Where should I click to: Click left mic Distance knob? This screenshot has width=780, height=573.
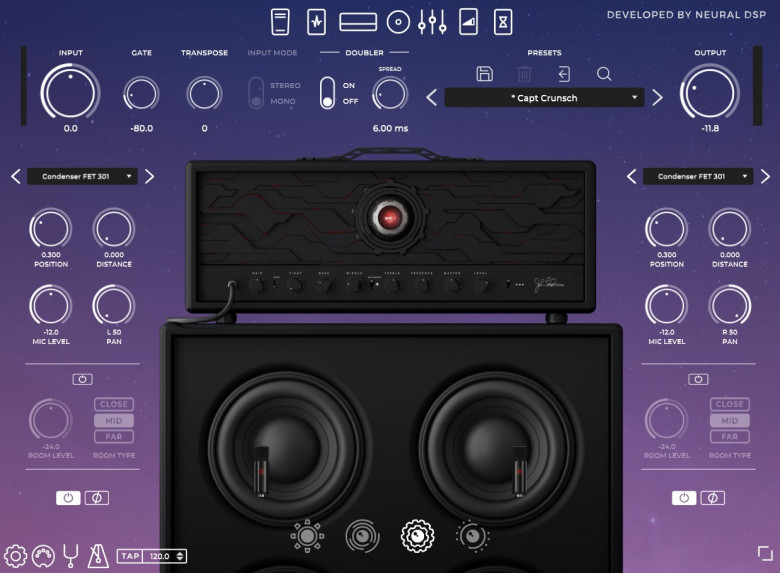114,229
